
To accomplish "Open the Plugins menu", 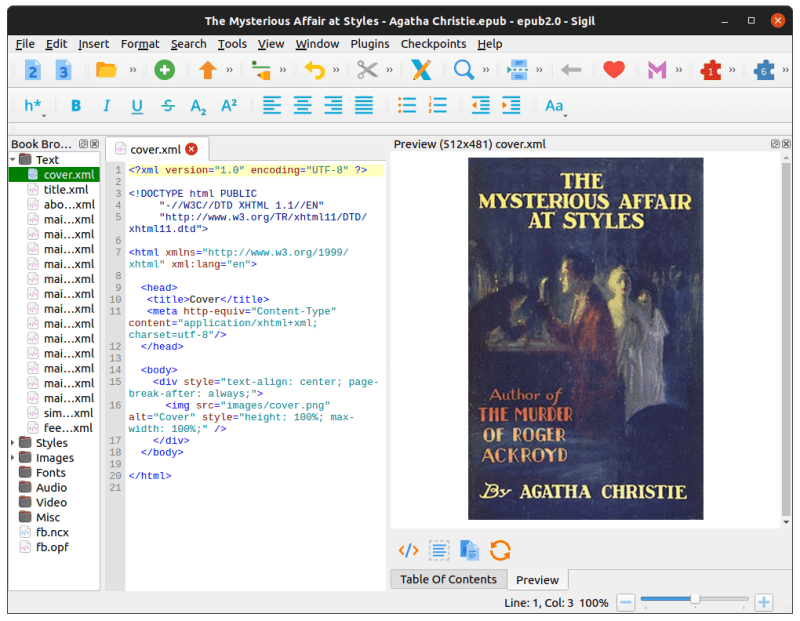I will click(370, 44).
